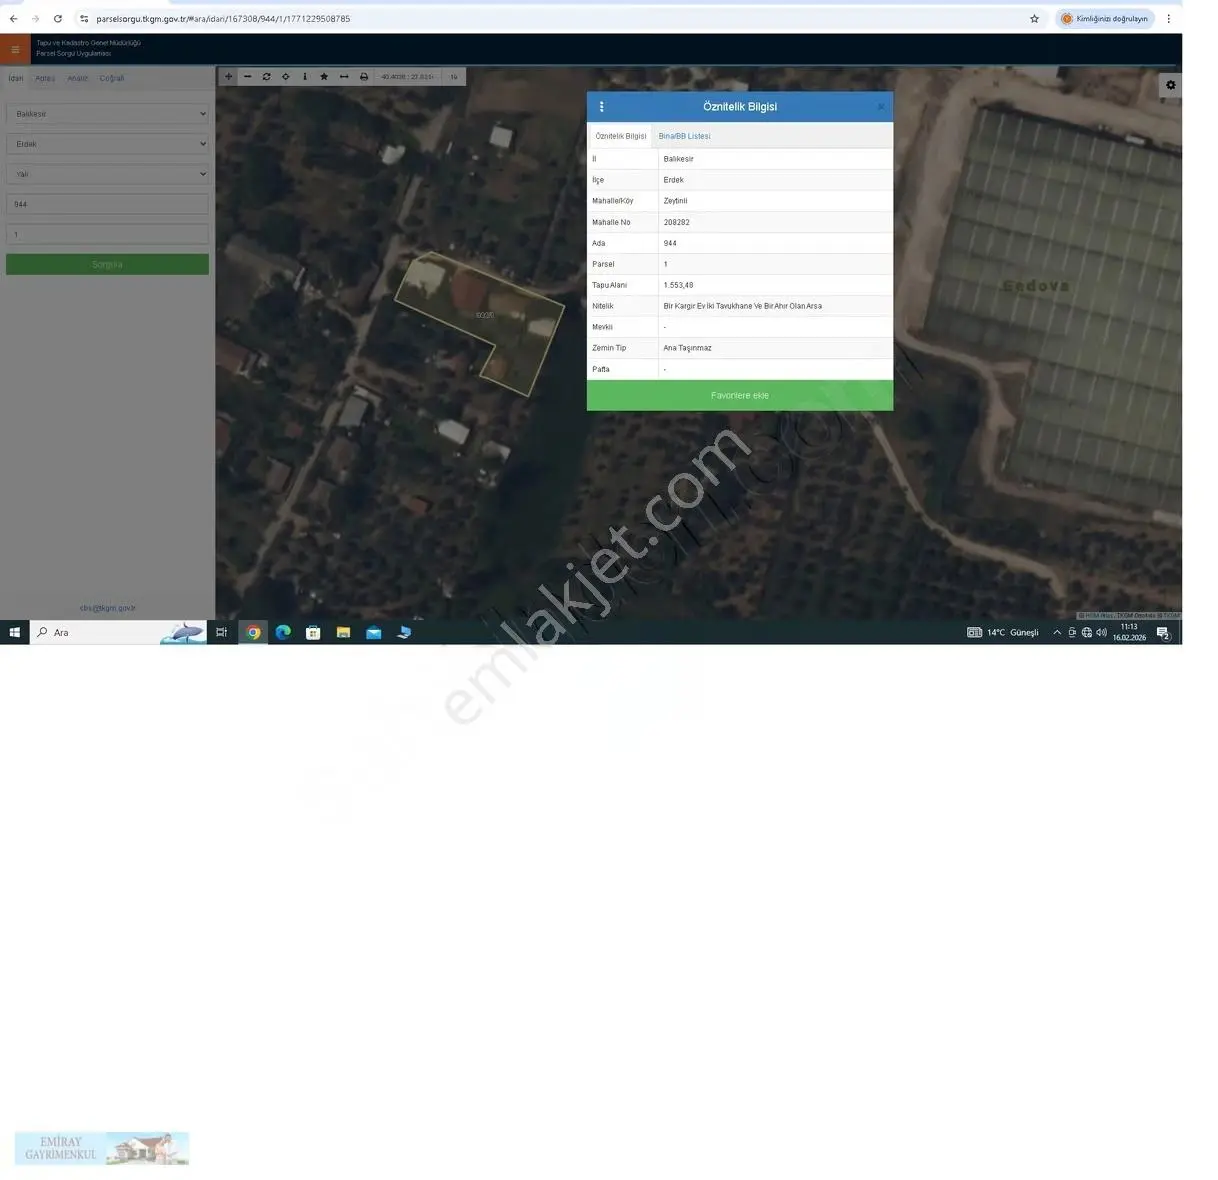Select the distance measure arrow tool
Screen dimensions: 1218x1180
344,77
